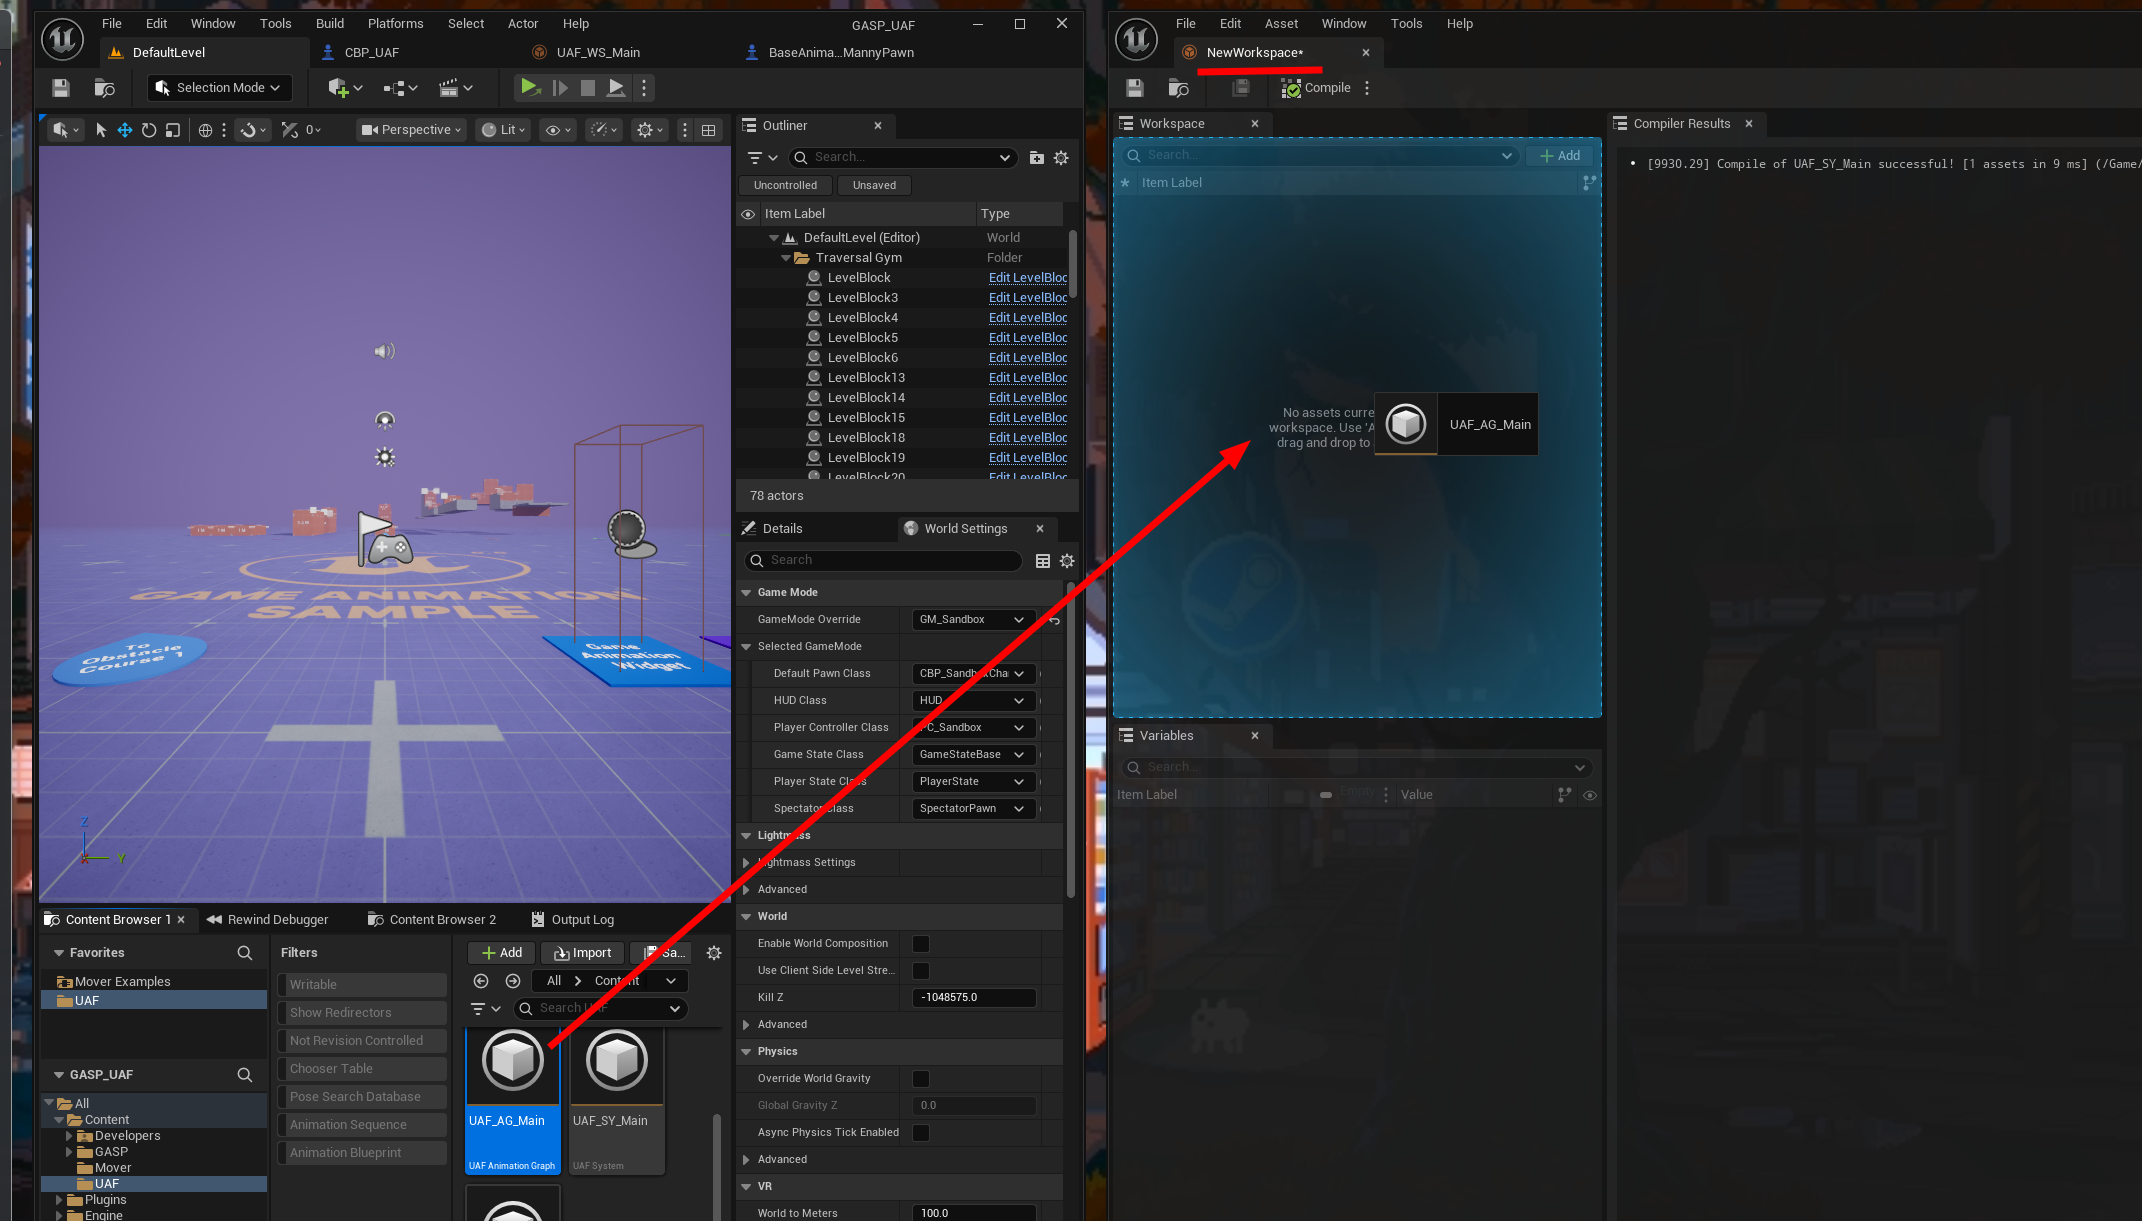
Task: Click Content Browser settings gear
Action: coord(714,953)
